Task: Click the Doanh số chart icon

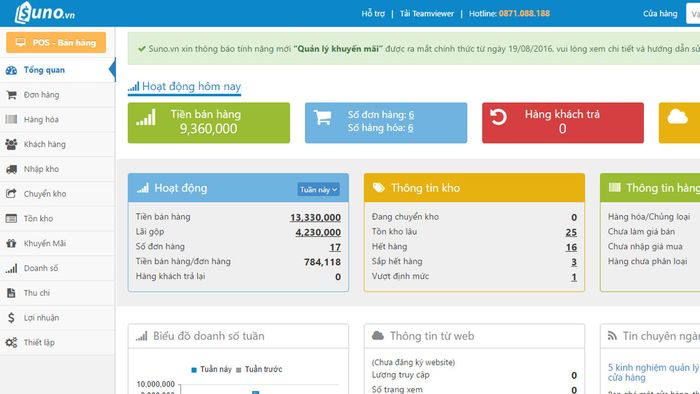Action: click(11, 268)
